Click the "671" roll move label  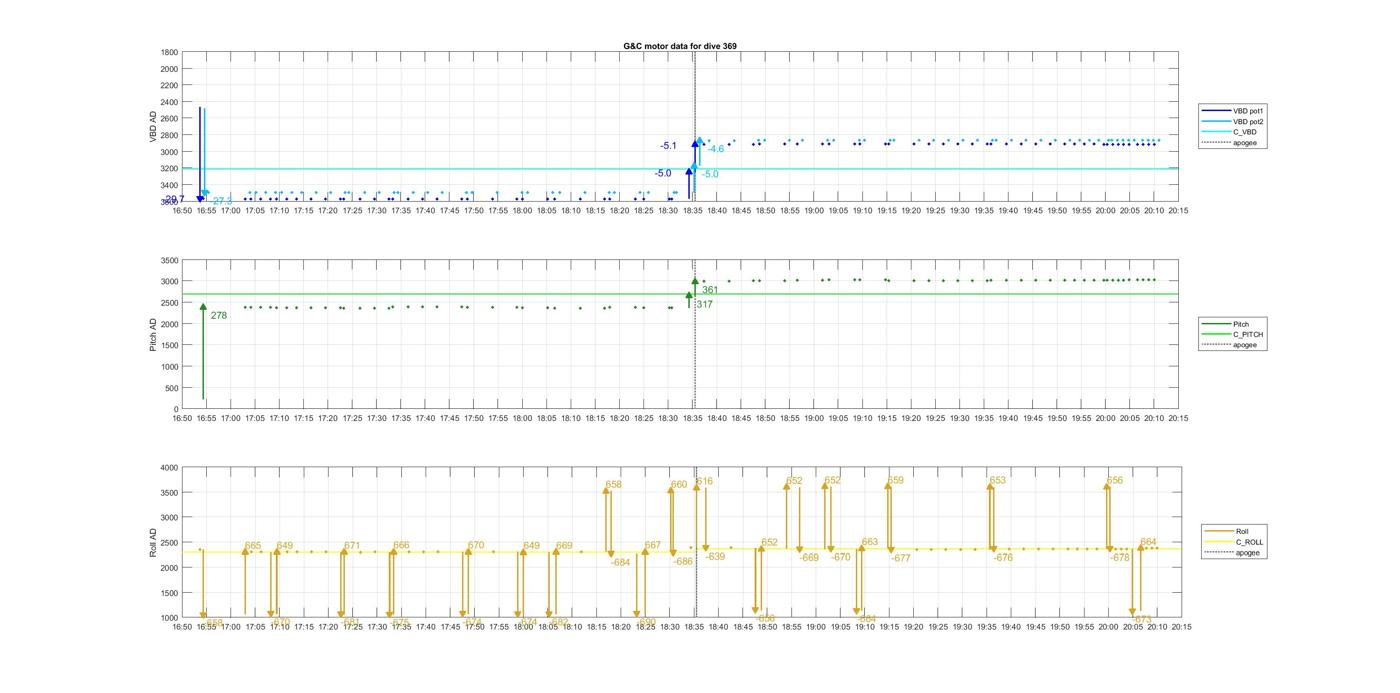click(x=352, y=546)
